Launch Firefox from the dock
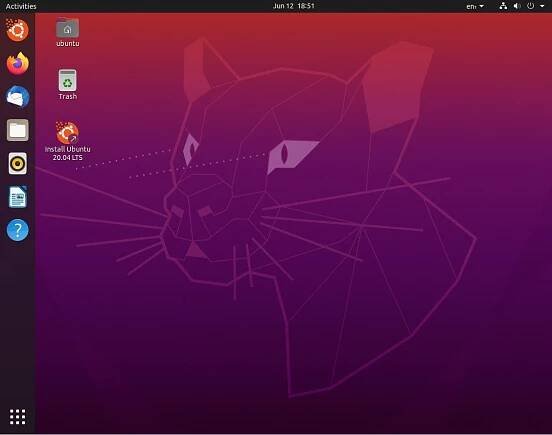 (x=17, y=64)
